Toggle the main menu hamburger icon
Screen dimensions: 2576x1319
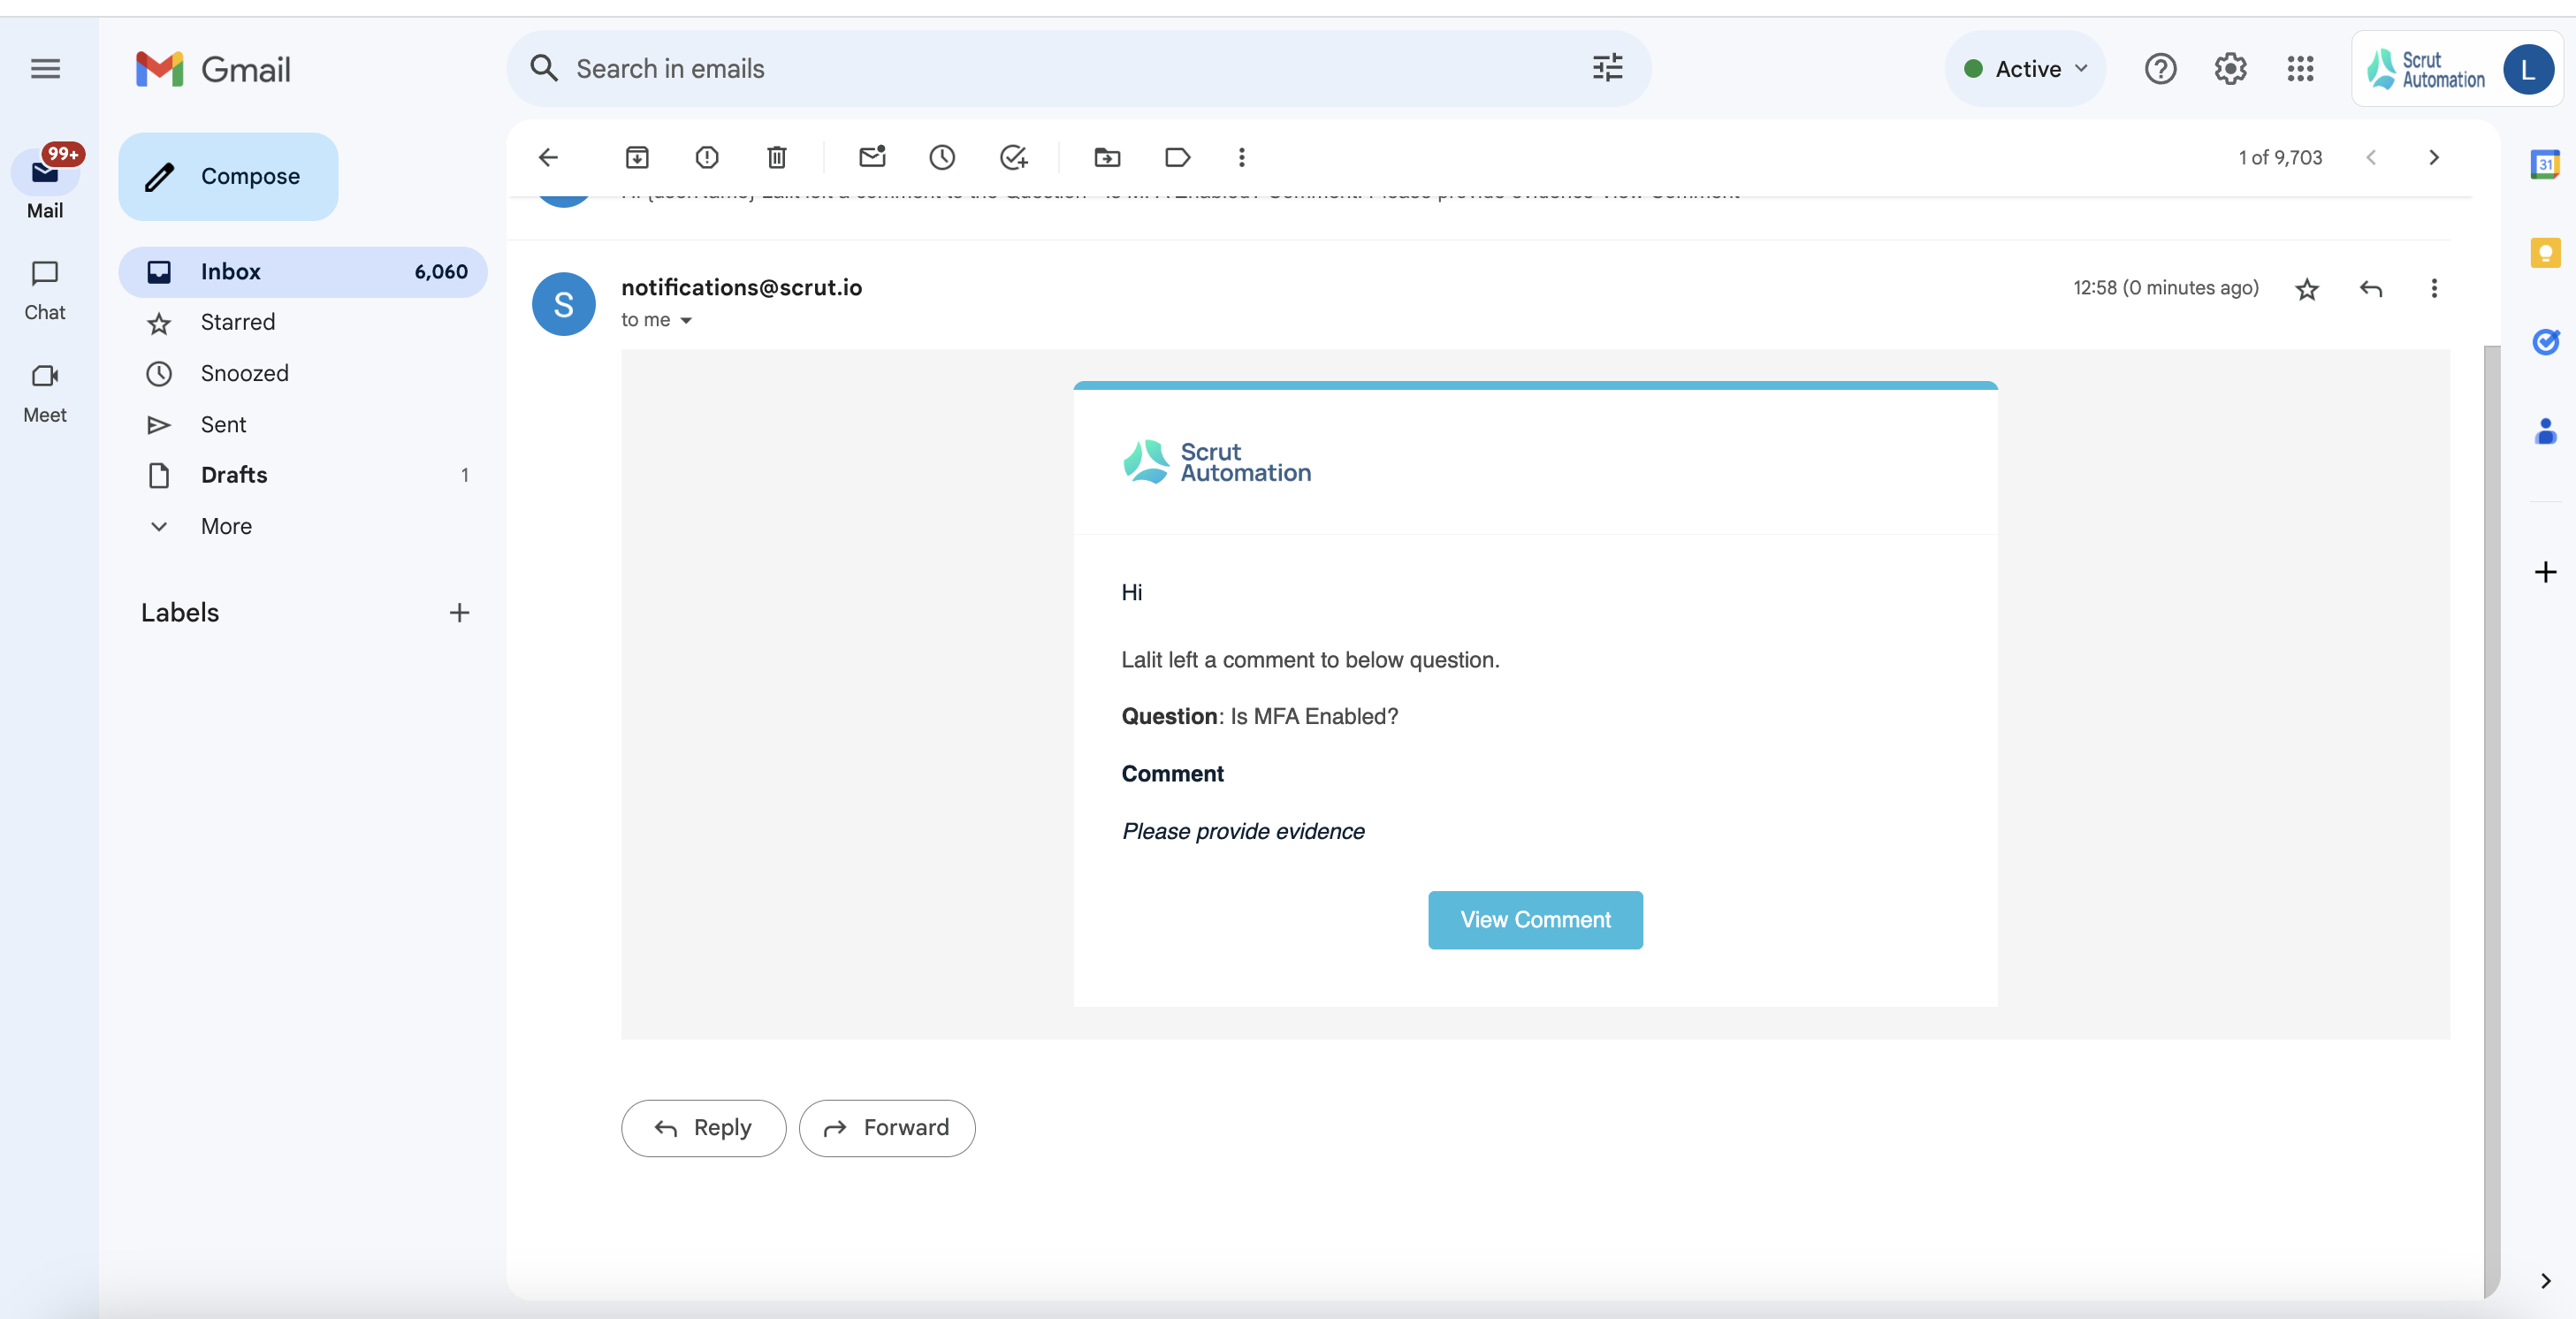[45, 69]
